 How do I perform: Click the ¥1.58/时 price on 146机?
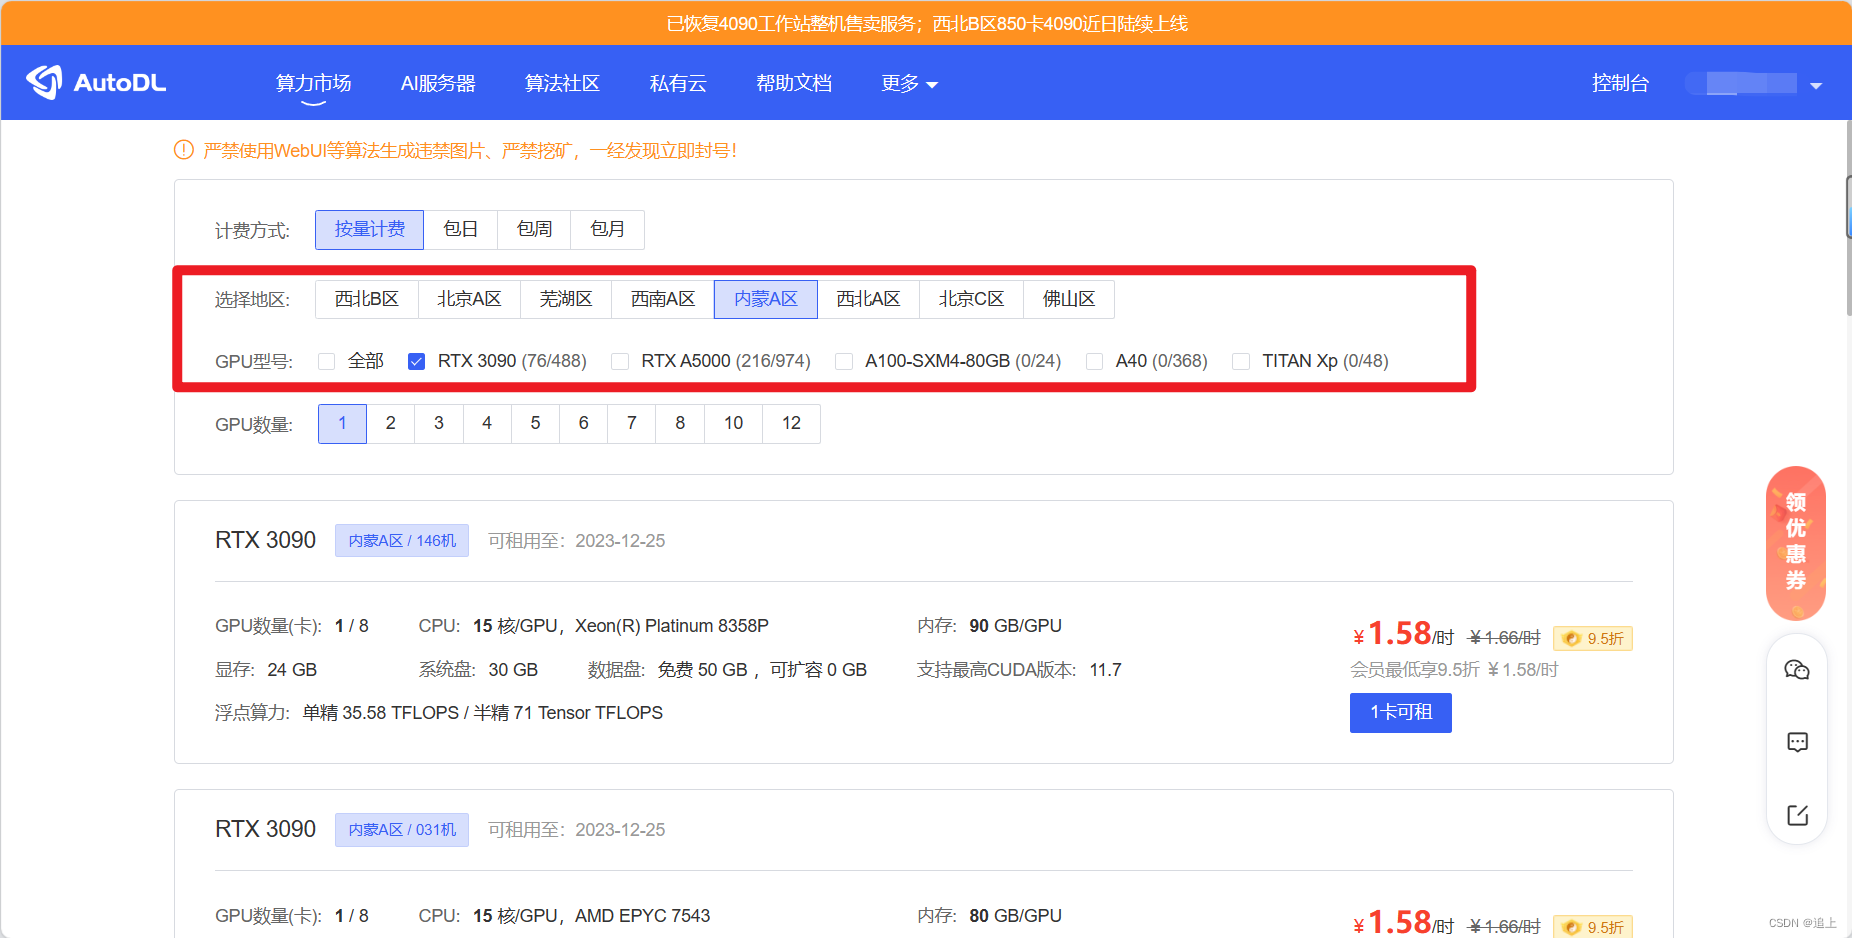(1403, 634)
